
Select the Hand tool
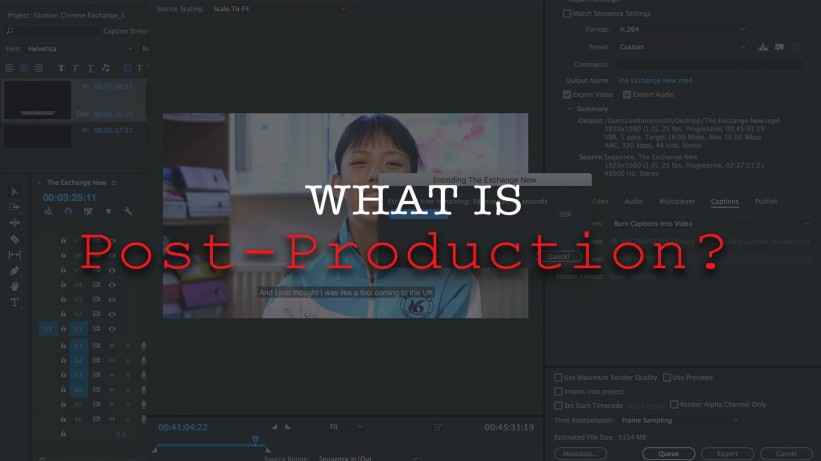point(15,286)
